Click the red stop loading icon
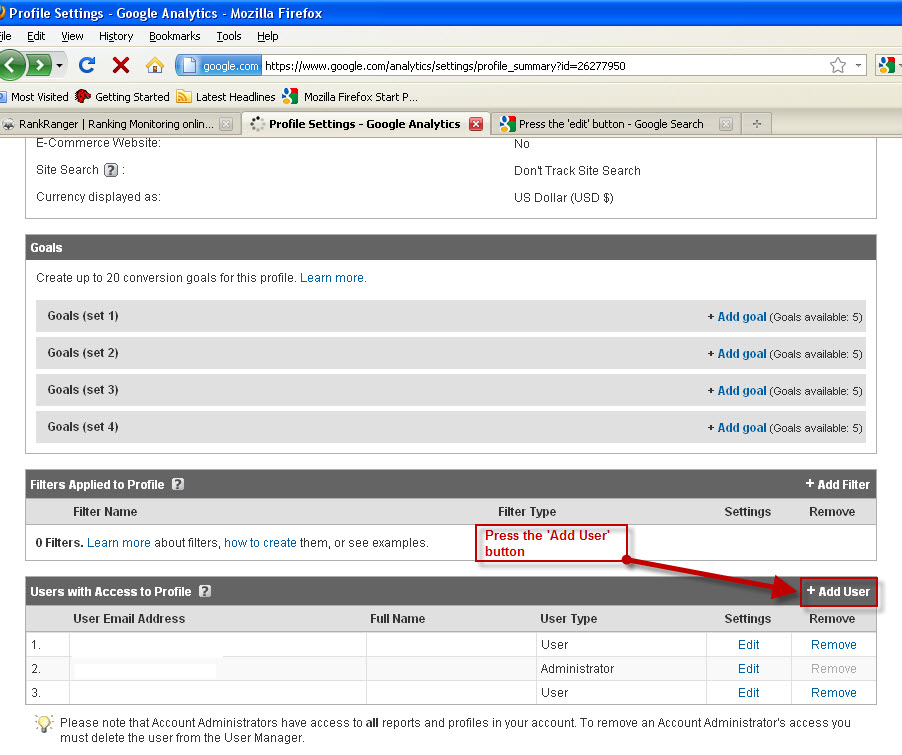902x755 pixels. click(x=121, y=65)
